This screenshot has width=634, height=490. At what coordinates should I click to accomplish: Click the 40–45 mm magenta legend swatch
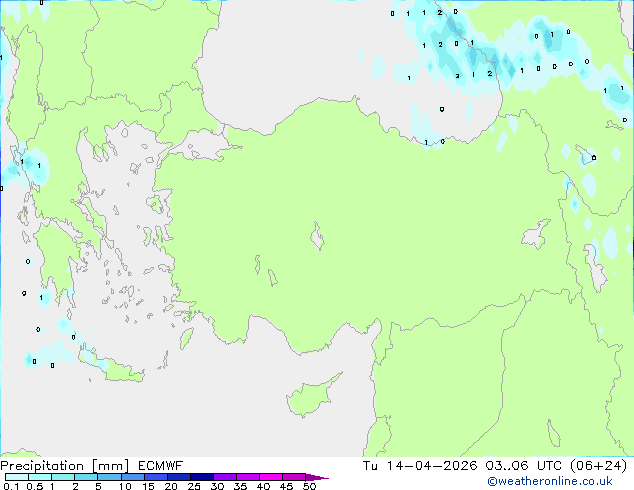click(x=271, y=477)
